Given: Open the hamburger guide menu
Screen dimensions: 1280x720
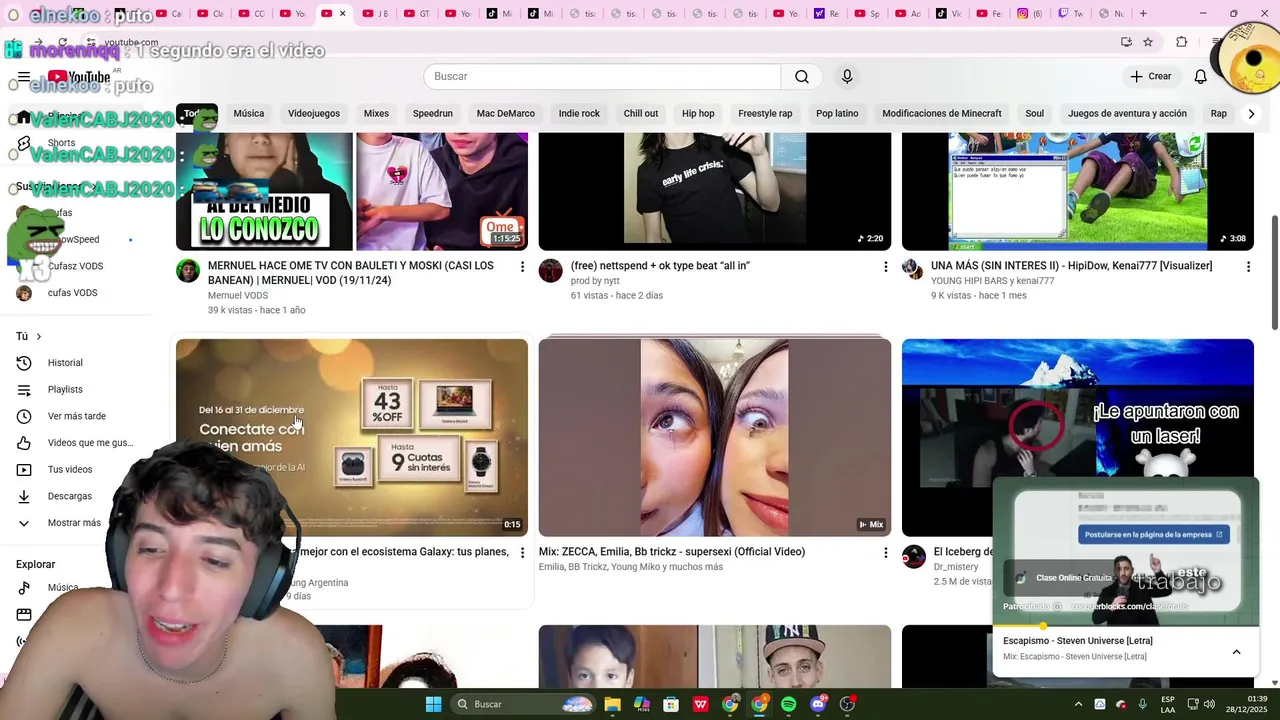Looking at the screenshot, I should click(x=24, y=77).
